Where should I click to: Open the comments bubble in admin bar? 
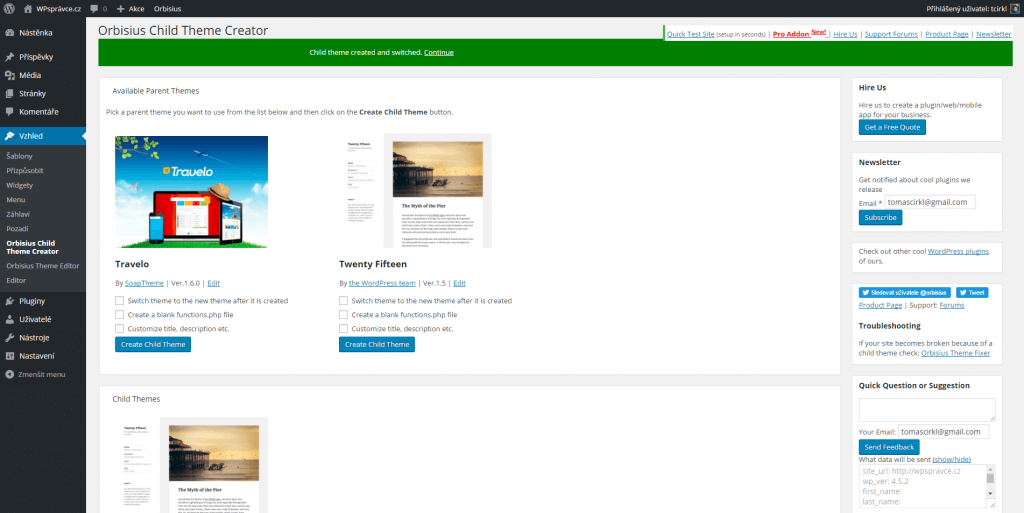coord(94,8)
